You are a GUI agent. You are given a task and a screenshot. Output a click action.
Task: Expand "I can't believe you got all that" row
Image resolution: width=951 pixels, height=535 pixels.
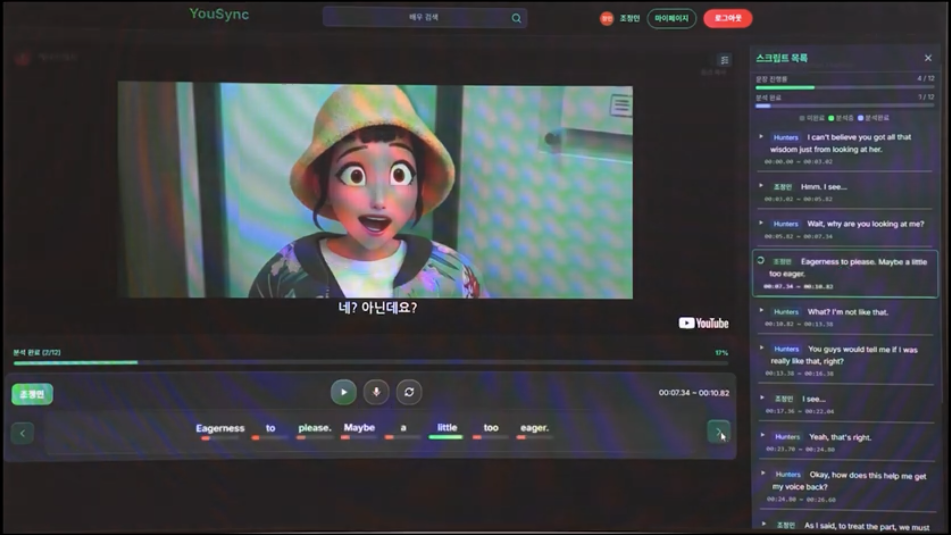point(761,137)
